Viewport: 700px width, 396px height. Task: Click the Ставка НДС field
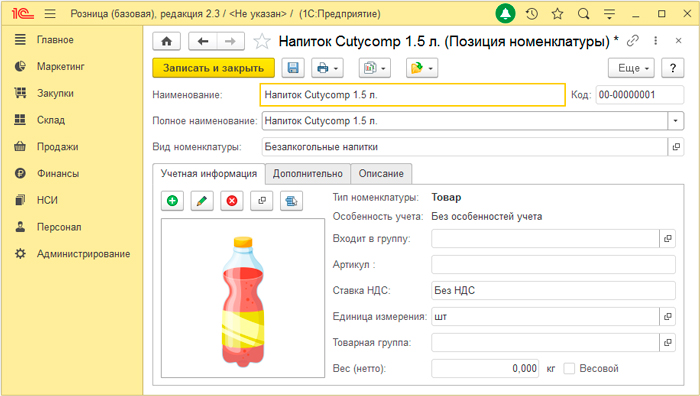click(553, 291)
